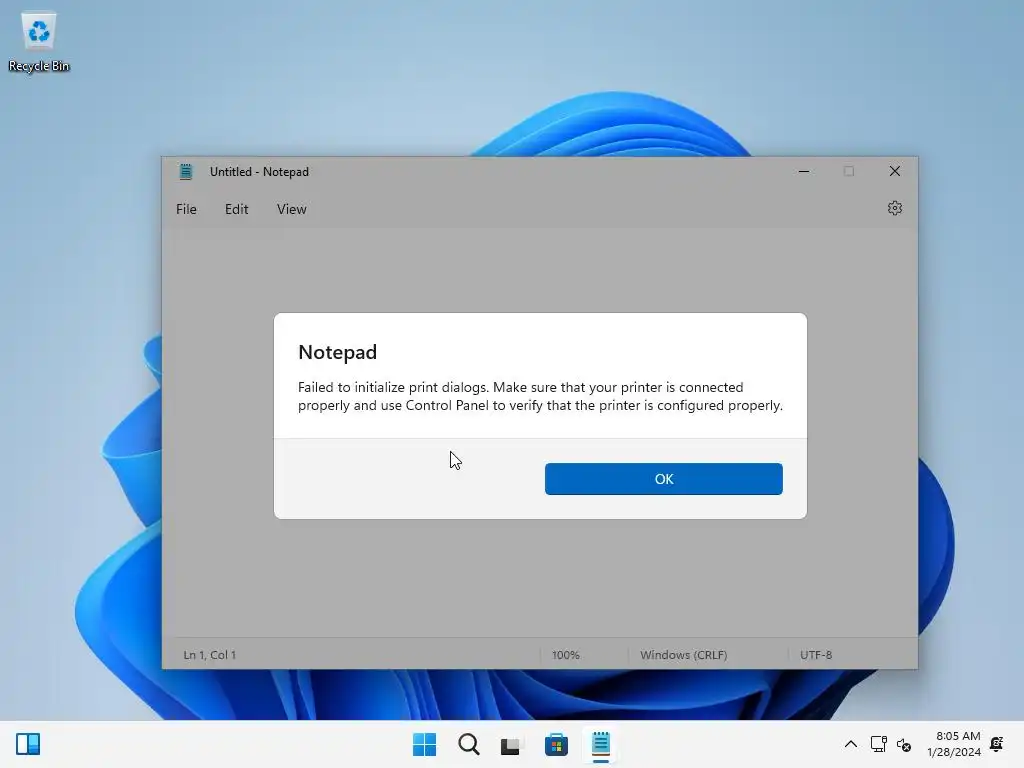
Task: Open the Edit menu in Notepad
Action: (236, 209)
